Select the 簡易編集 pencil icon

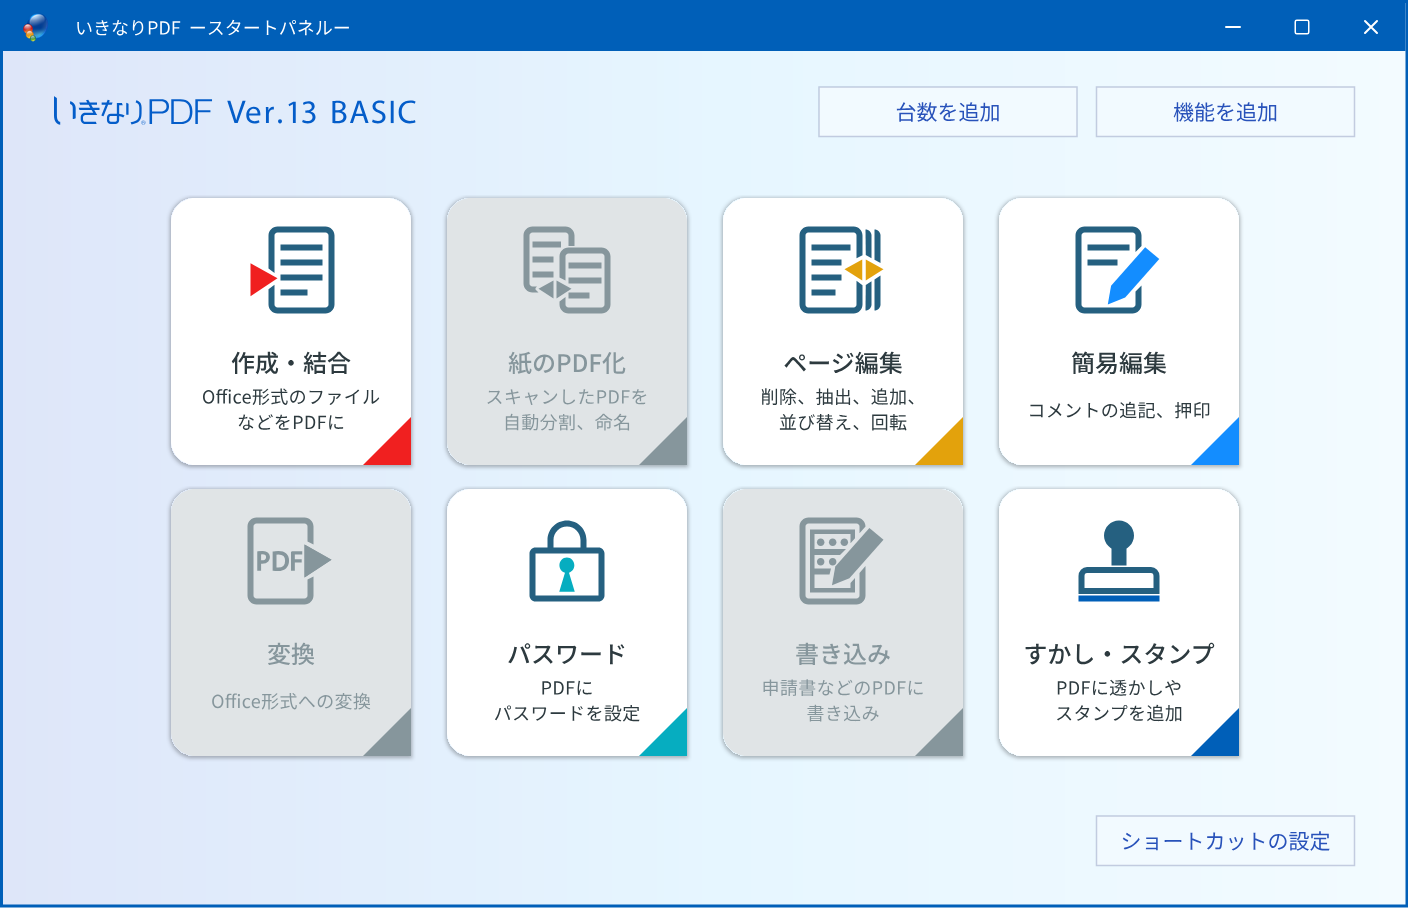click(1117, 270)
